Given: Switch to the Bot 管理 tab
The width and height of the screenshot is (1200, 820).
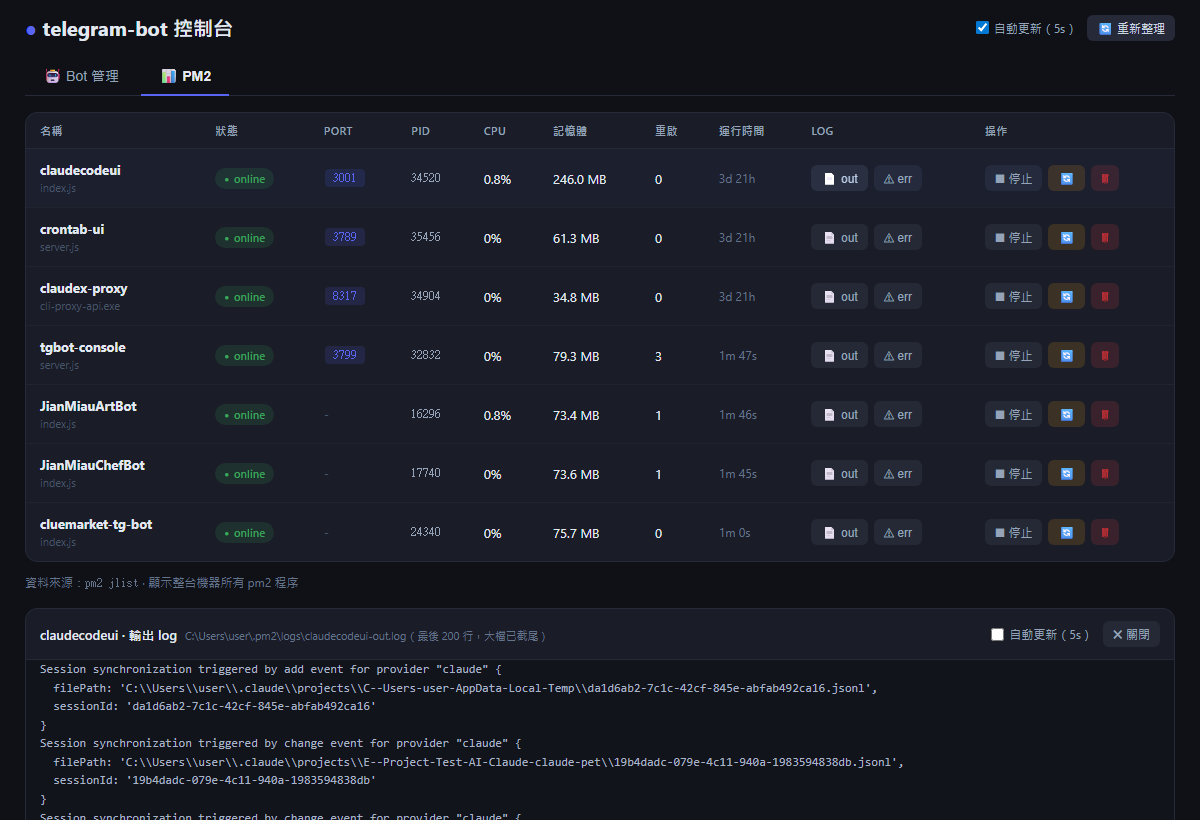Looking at the screenshot, I should click(82, 76).
